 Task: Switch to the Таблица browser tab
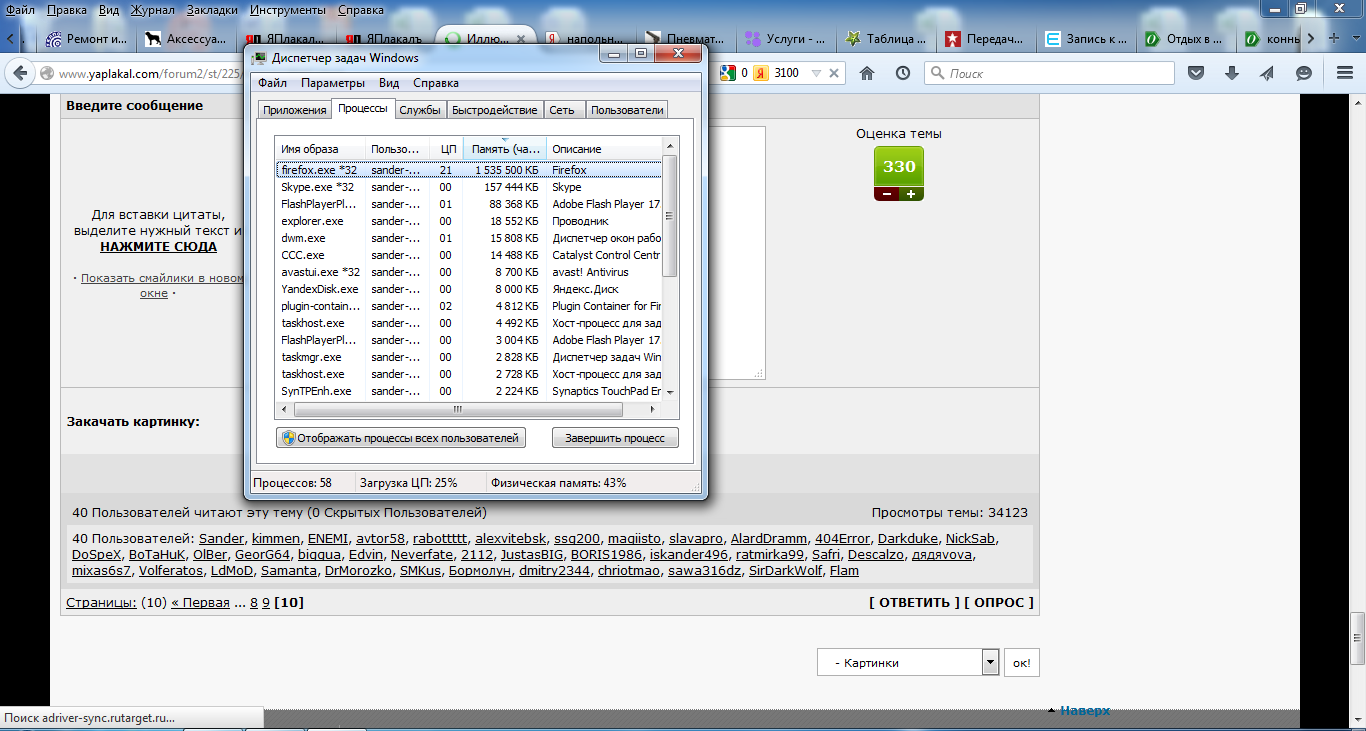point(887,39)
